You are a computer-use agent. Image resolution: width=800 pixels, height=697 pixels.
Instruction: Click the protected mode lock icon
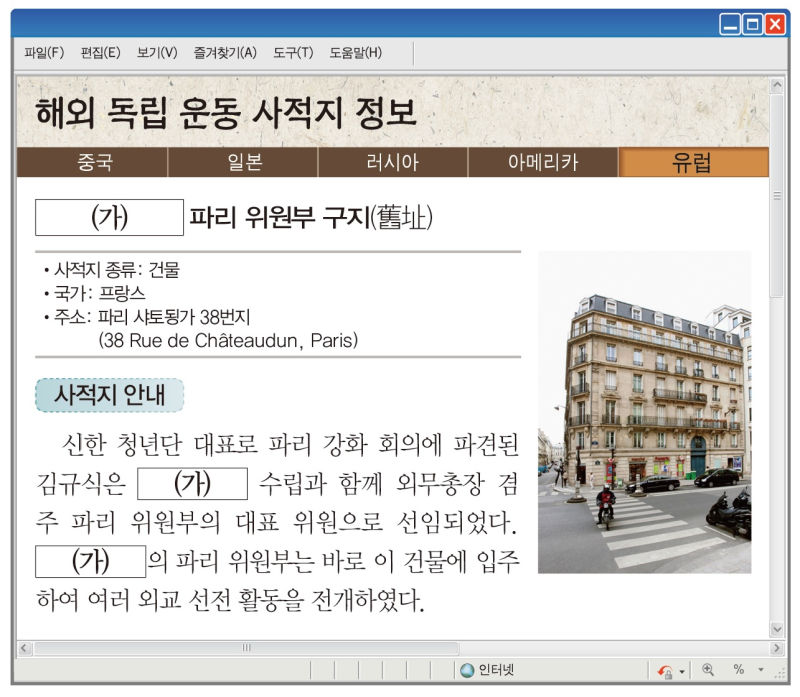click(x=665, y=670)
